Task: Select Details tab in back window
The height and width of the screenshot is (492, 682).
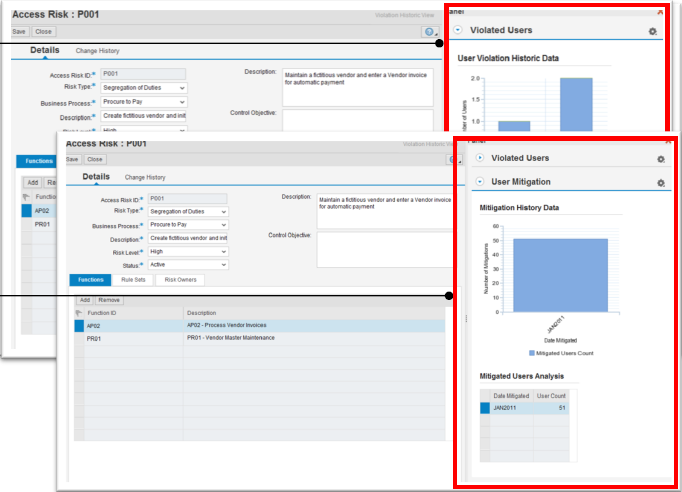Action: (x=45, y=50)
